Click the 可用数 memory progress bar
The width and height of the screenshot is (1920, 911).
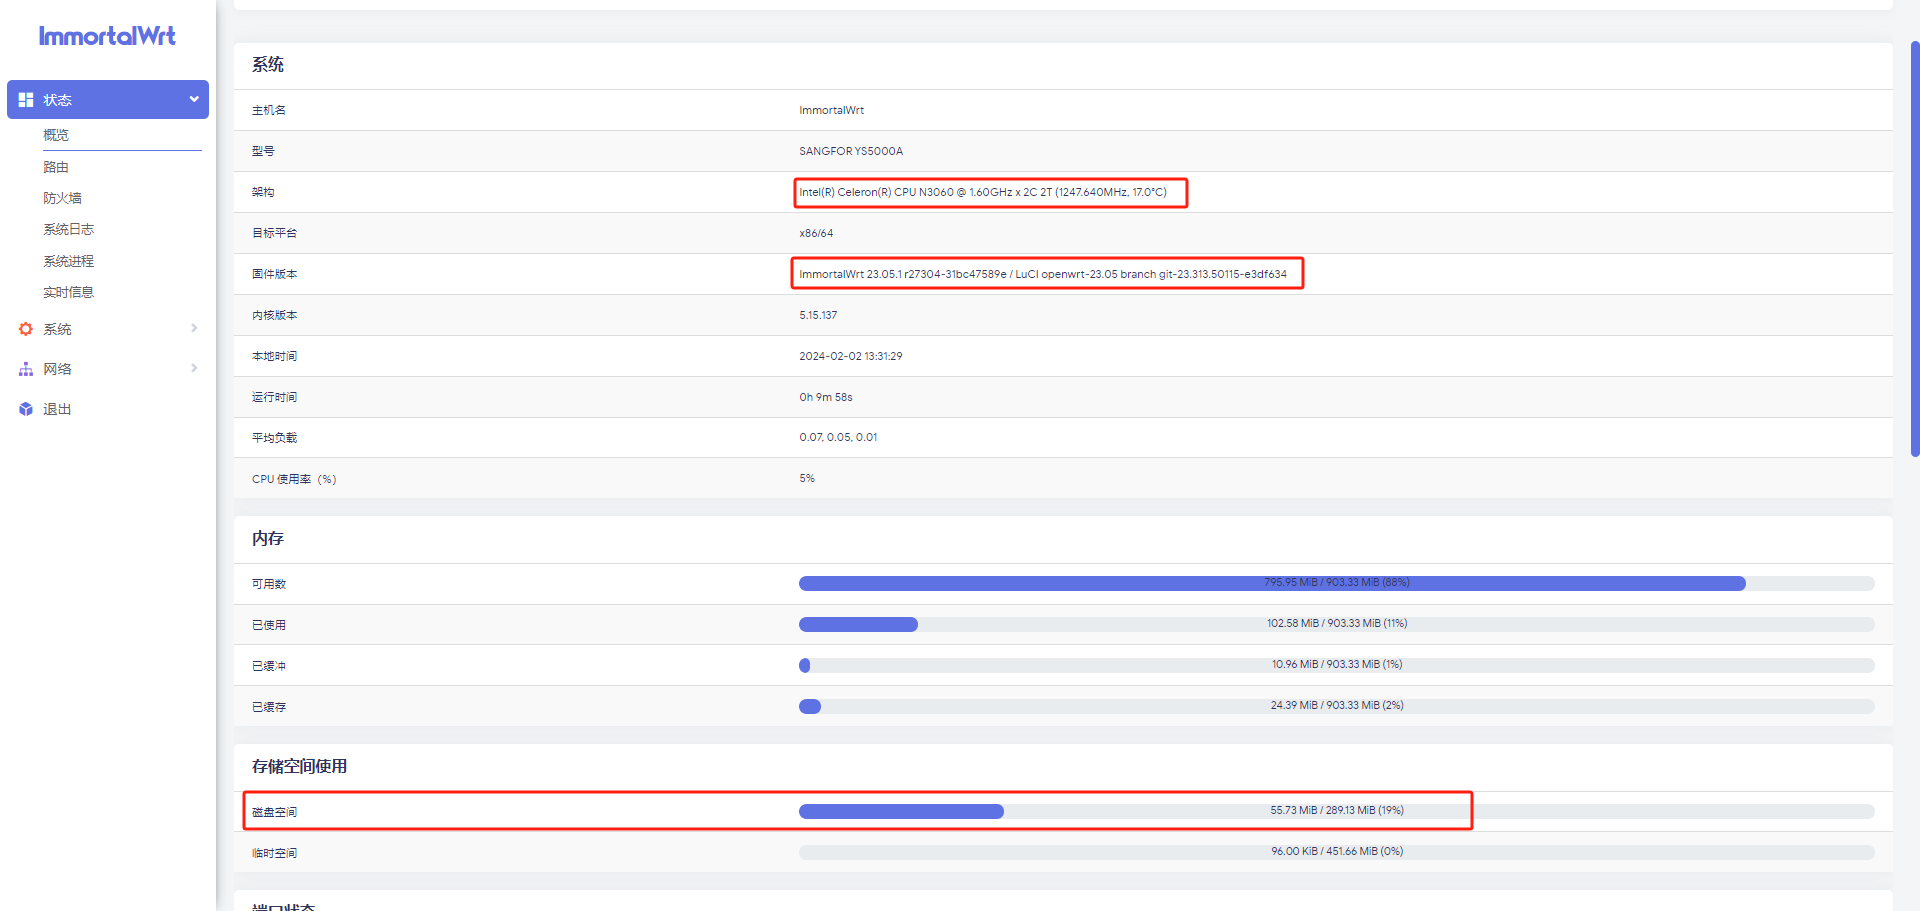pyautogui.click(x=1336, y=583)
